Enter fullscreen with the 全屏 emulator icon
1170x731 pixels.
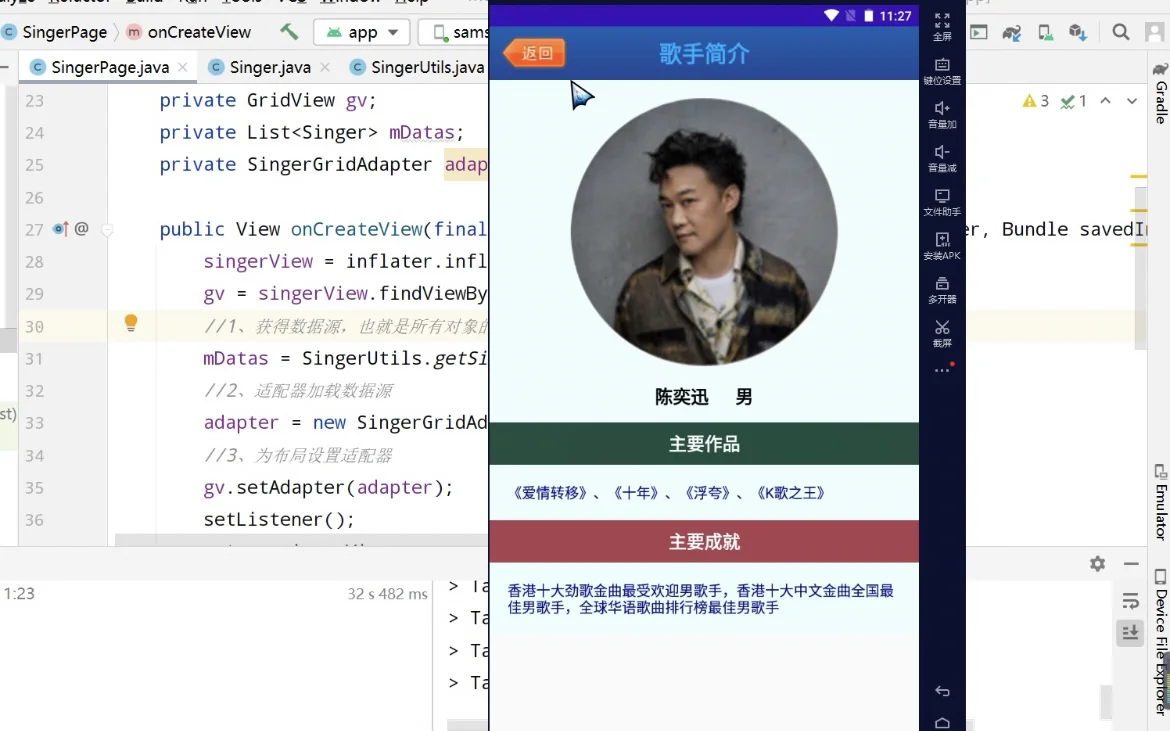click(x=941, y=24)
